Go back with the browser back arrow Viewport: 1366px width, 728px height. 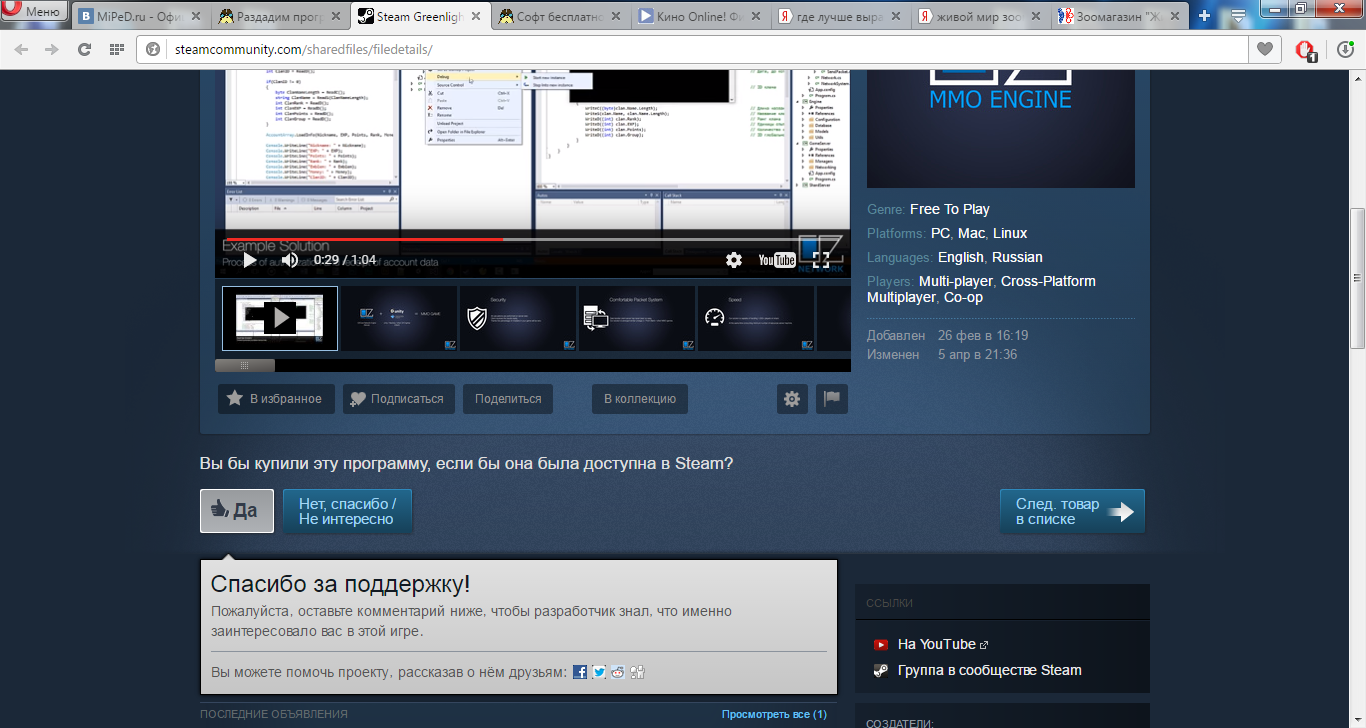[21, 49]
